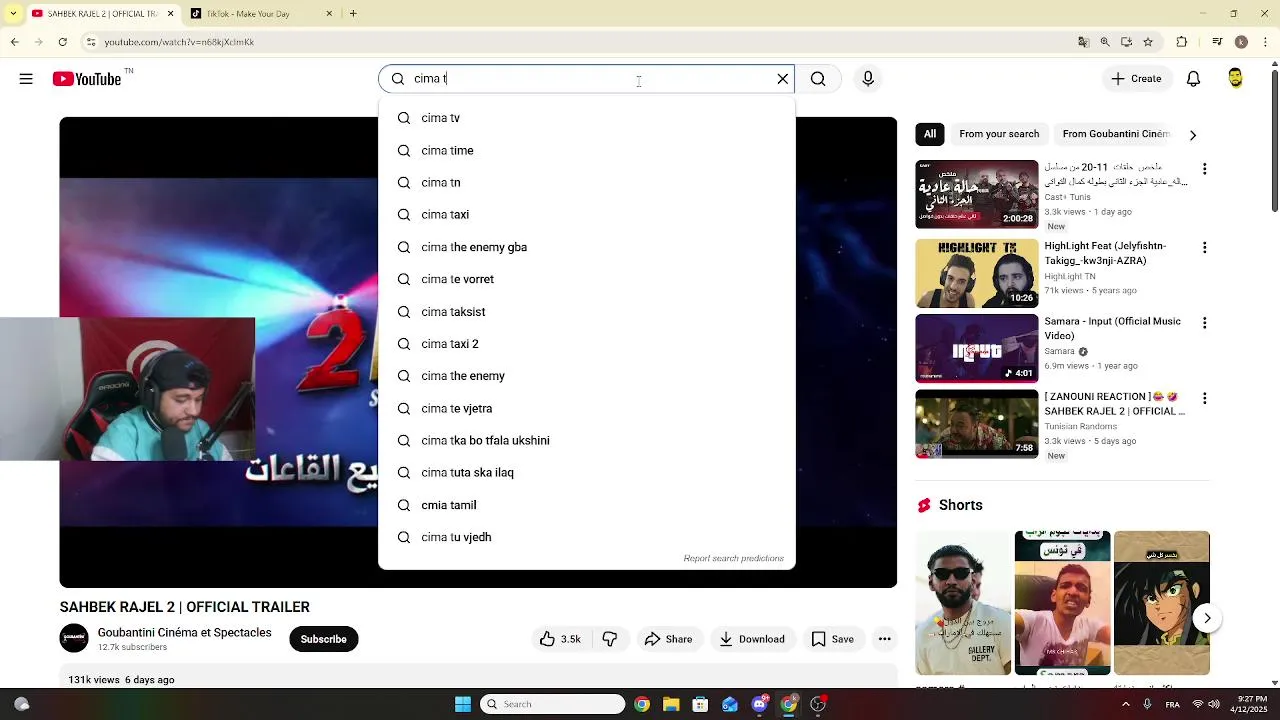Open the tab search dropdown arrow
Screen dimensions: 1280x720
pyautogui.click(x=12, y=14)
